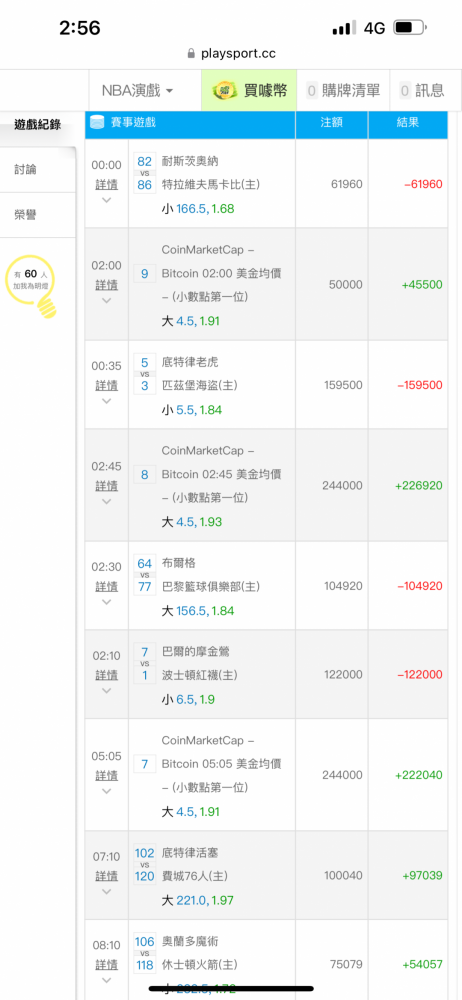Open 詳情 for the 08:10 game
The image size is (462, 1000).
coord(107,965)
